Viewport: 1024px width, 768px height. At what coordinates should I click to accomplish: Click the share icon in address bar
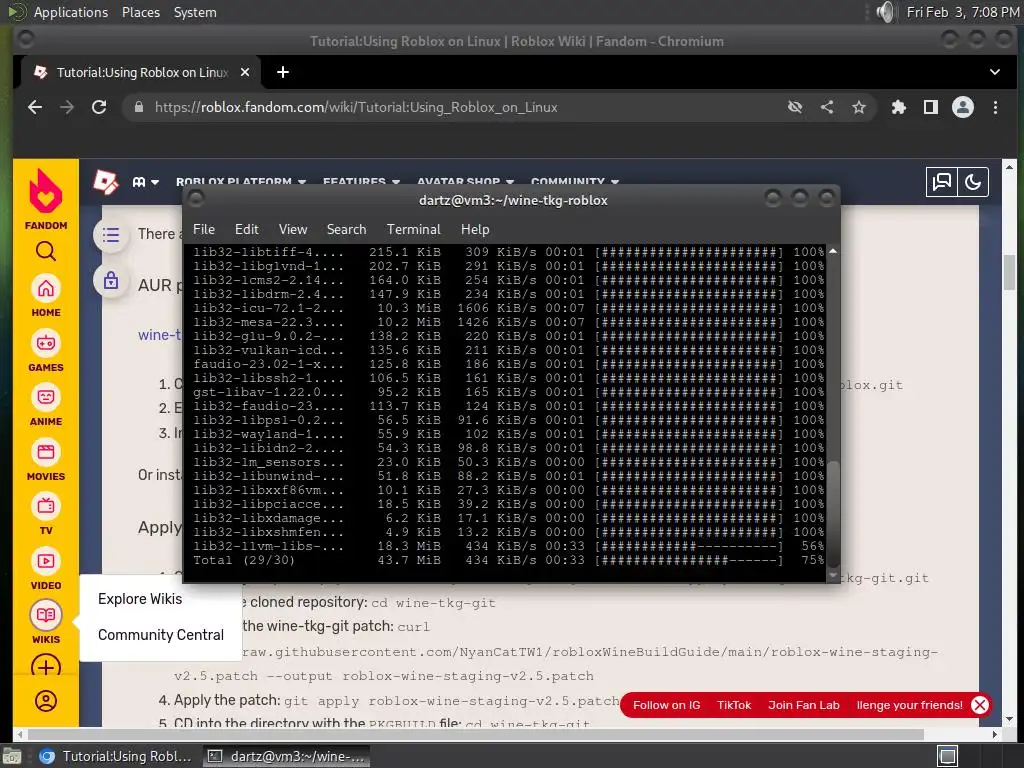[x=827, y=107]
